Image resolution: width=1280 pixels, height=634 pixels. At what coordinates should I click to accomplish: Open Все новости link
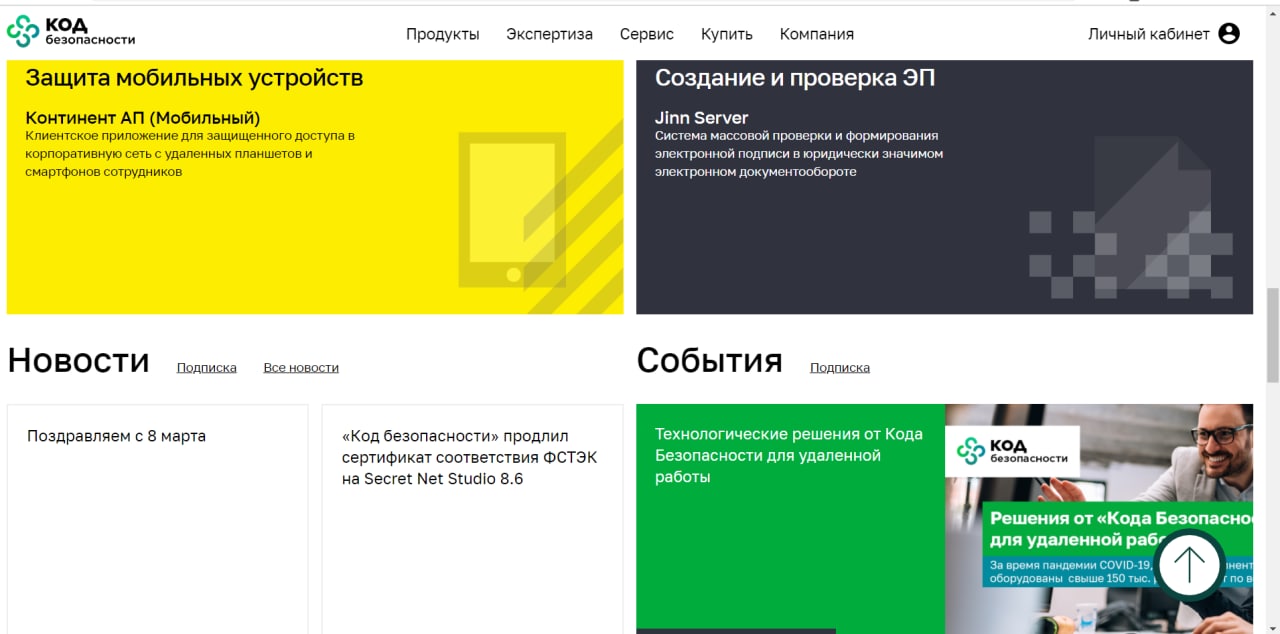click(x=301, y=367)
